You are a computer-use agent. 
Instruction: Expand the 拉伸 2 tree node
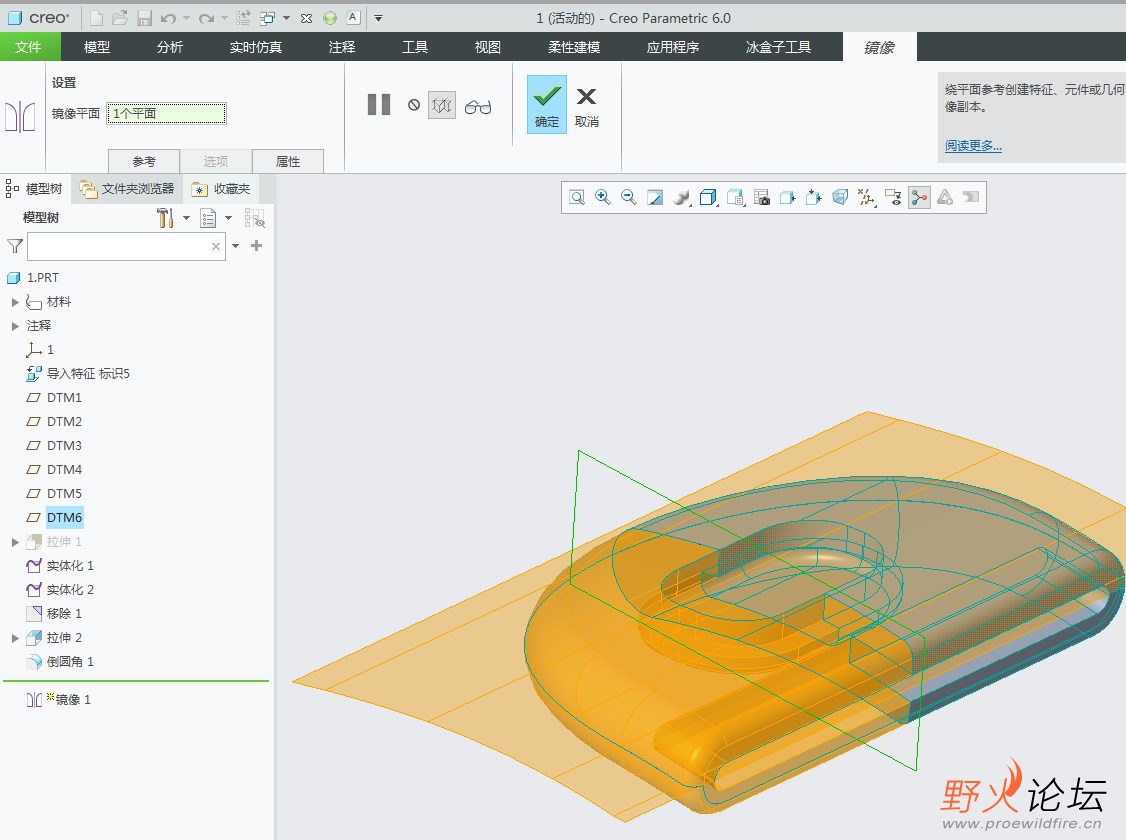click(x=15, y=638)
